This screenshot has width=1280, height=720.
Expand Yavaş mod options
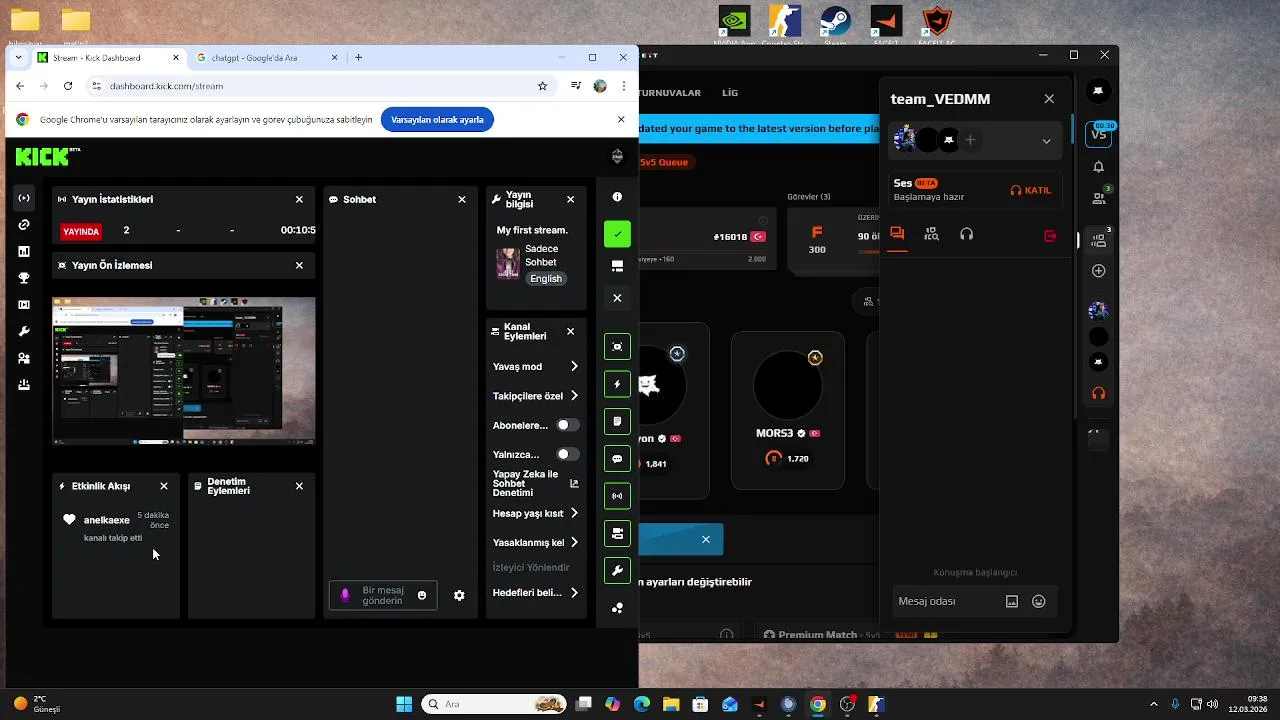coord(574,366)
